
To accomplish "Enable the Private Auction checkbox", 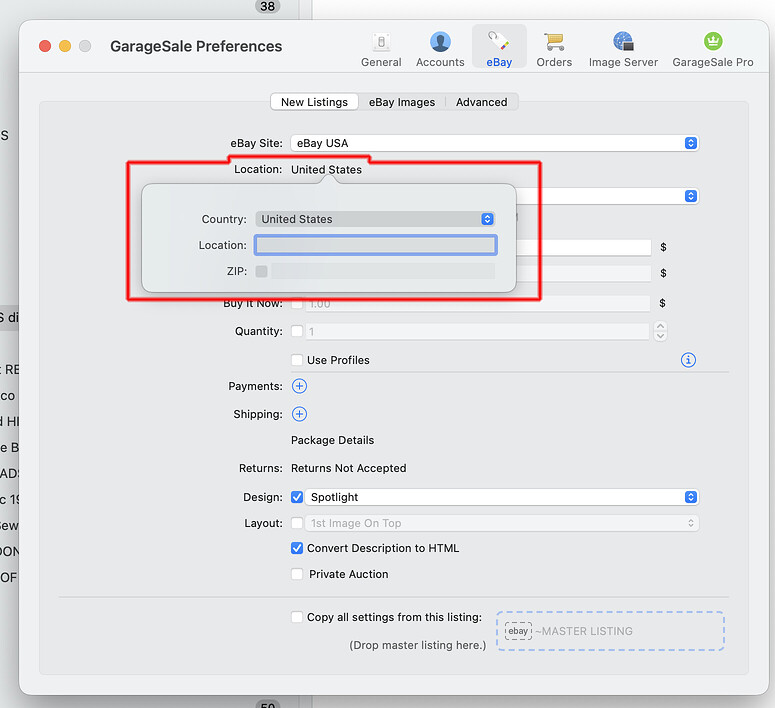I will point(297,574).
